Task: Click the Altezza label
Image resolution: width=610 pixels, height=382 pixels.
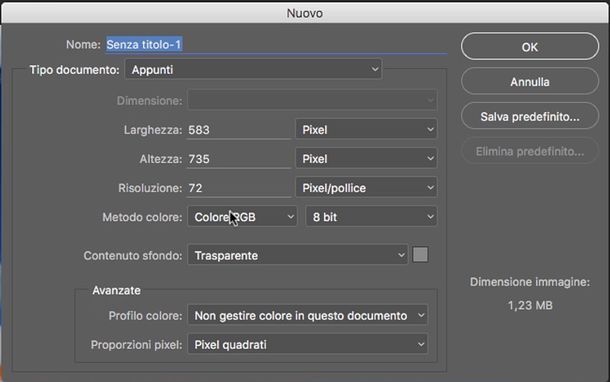Action: click(161, 159)
